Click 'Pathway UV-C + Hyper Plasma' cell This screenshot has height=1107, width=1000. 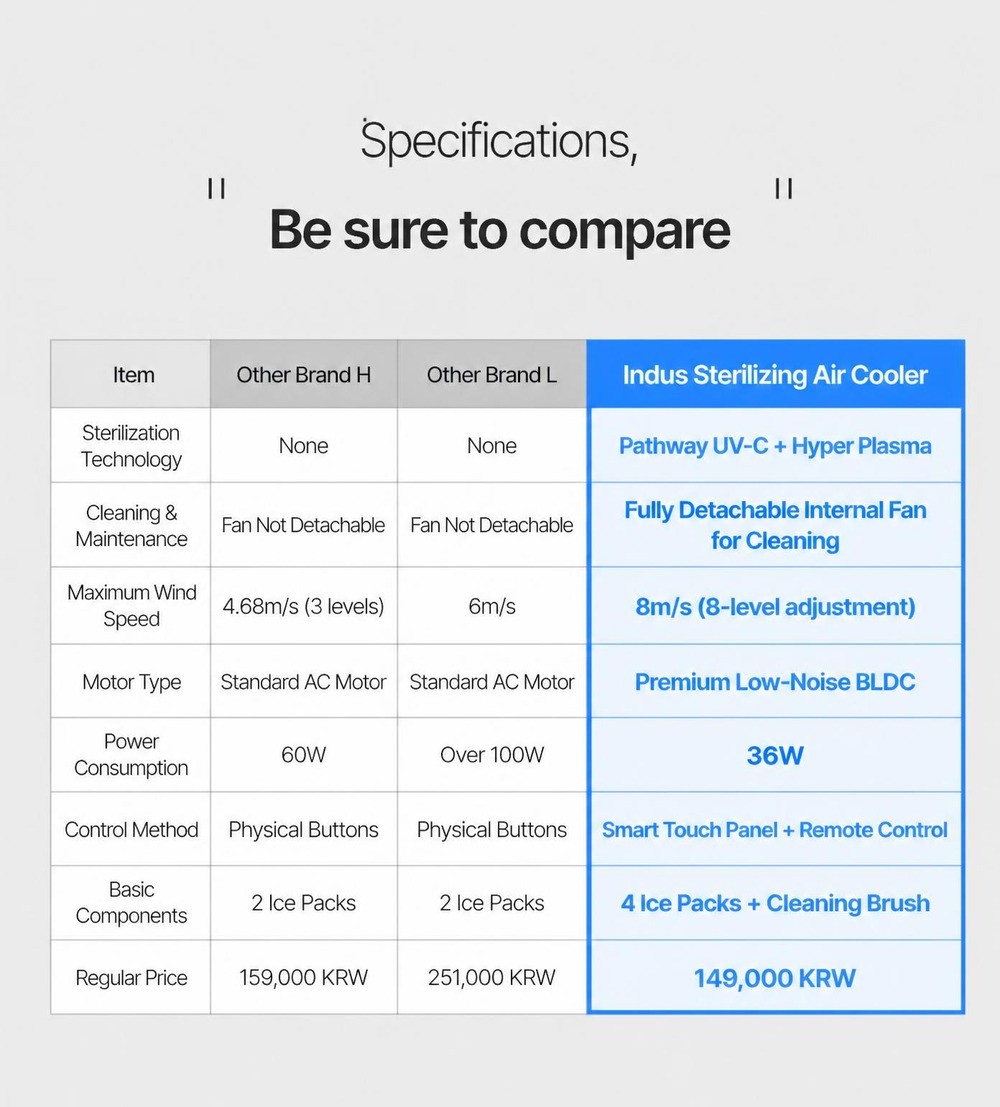(775, 445)
